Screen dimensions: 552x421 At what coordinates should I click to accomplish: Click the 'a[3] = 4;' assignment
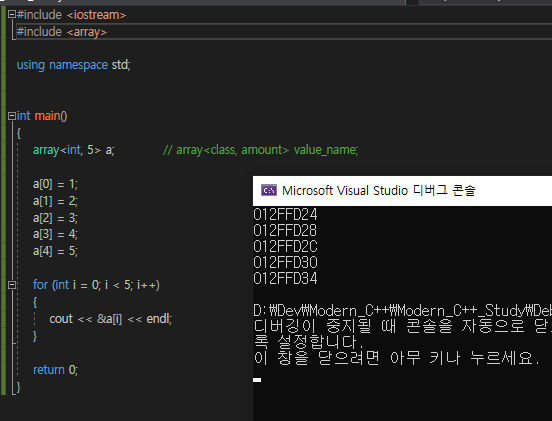55,234
